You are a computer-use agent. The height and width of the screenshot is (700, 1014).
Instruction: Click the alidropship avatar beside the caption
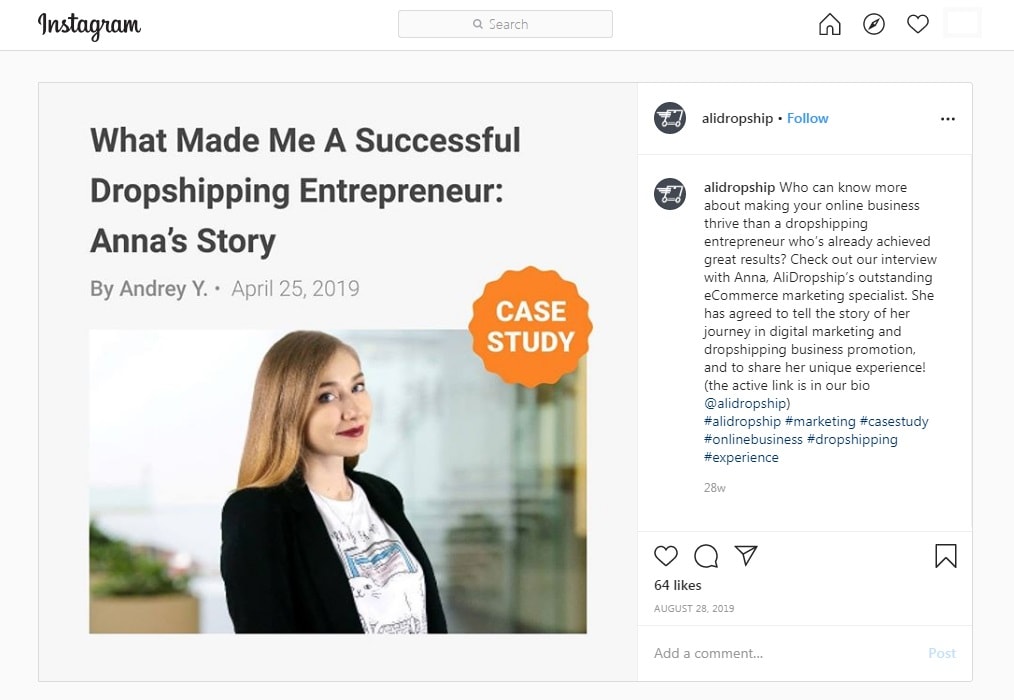point(670,194)
